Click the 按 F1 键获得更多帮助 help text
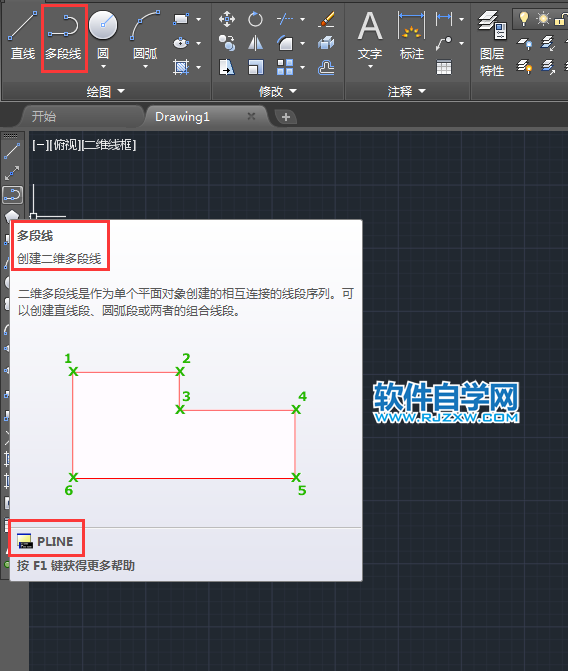Viewport: 568px width, 671px height. click(x=76, y=566)
